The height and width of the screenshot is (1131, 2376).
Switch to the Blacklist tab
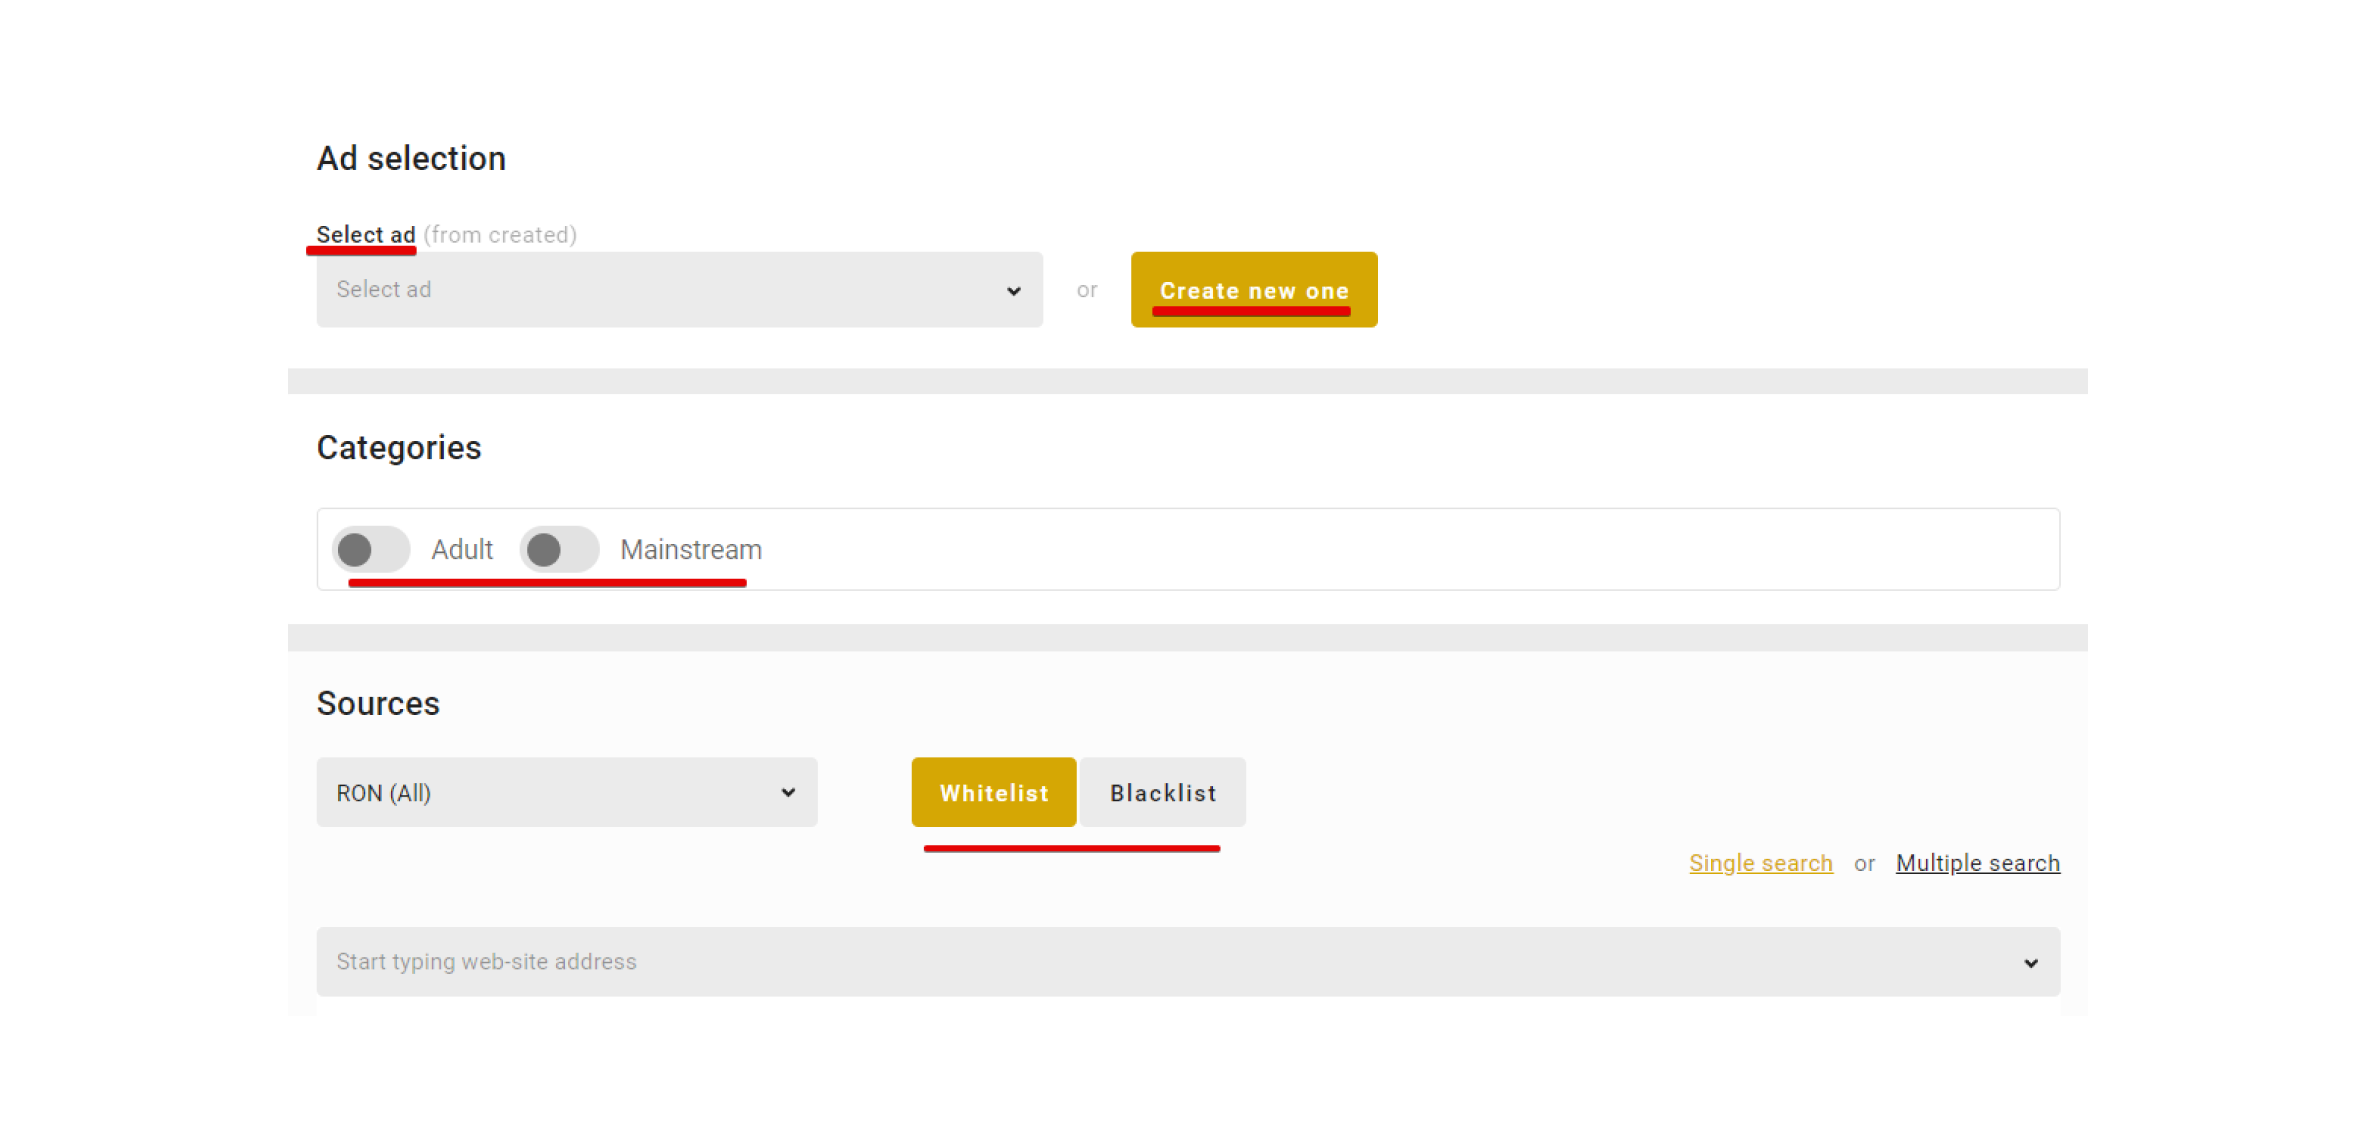click(x=1162, y=793)
